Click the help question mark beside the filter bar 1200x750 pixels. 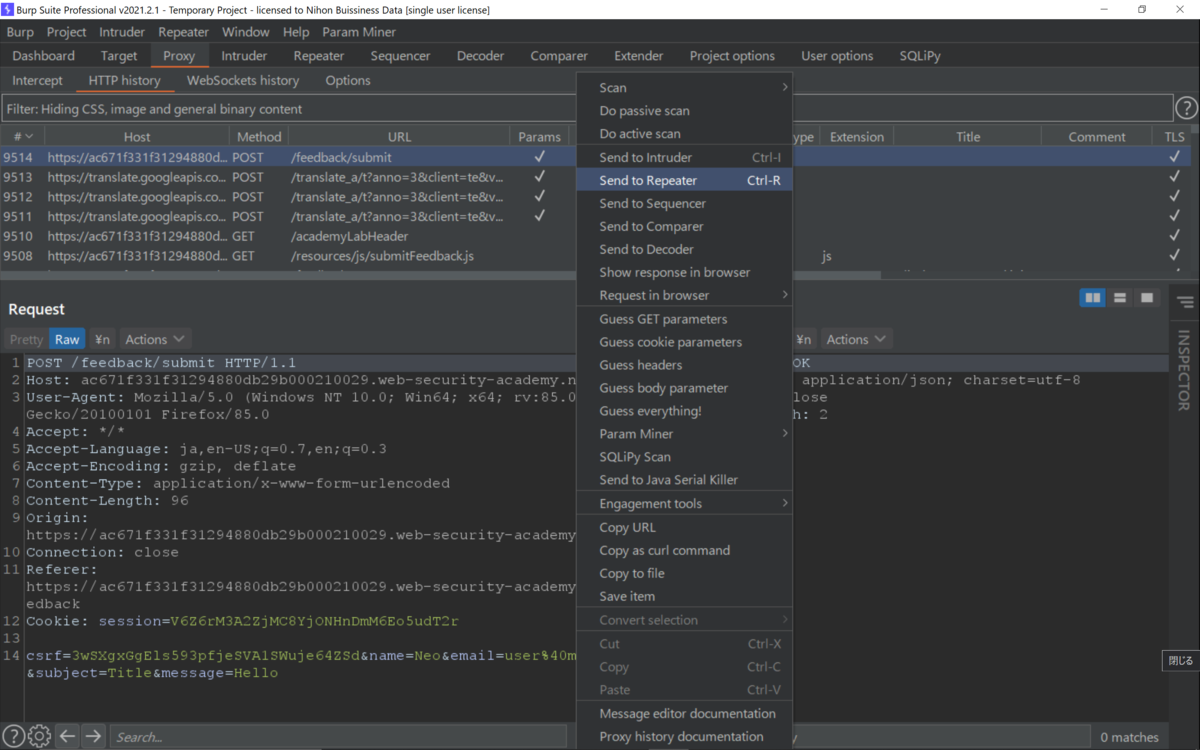(x=1187, y=108)
